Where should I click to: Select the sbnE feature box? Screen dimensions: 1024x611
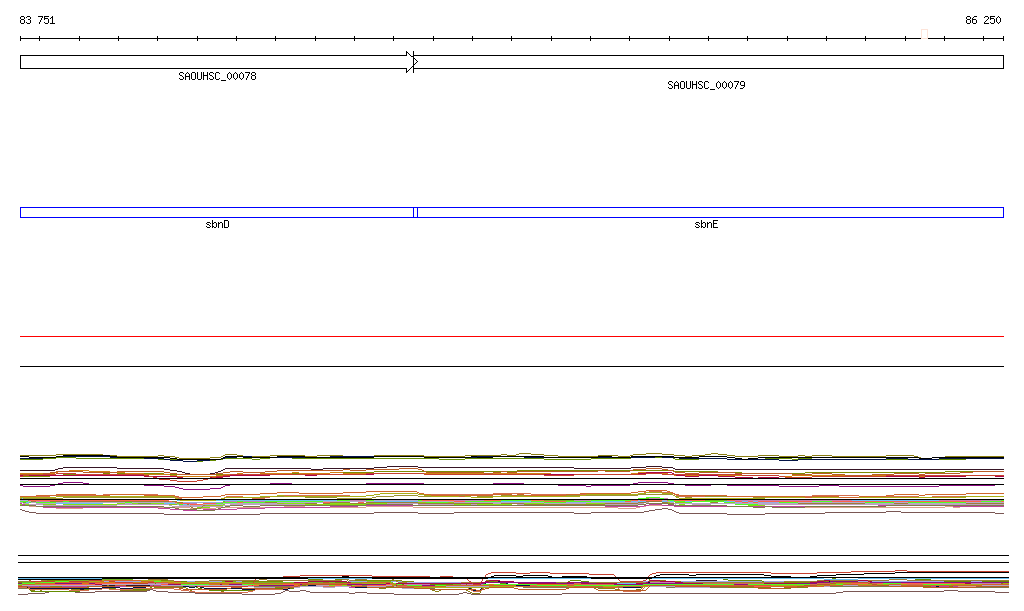pos(708,212)
